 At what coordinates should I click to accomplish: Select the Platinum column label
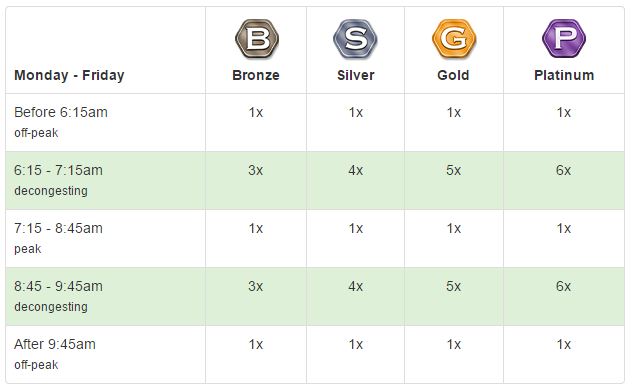(x=564, y=75)
